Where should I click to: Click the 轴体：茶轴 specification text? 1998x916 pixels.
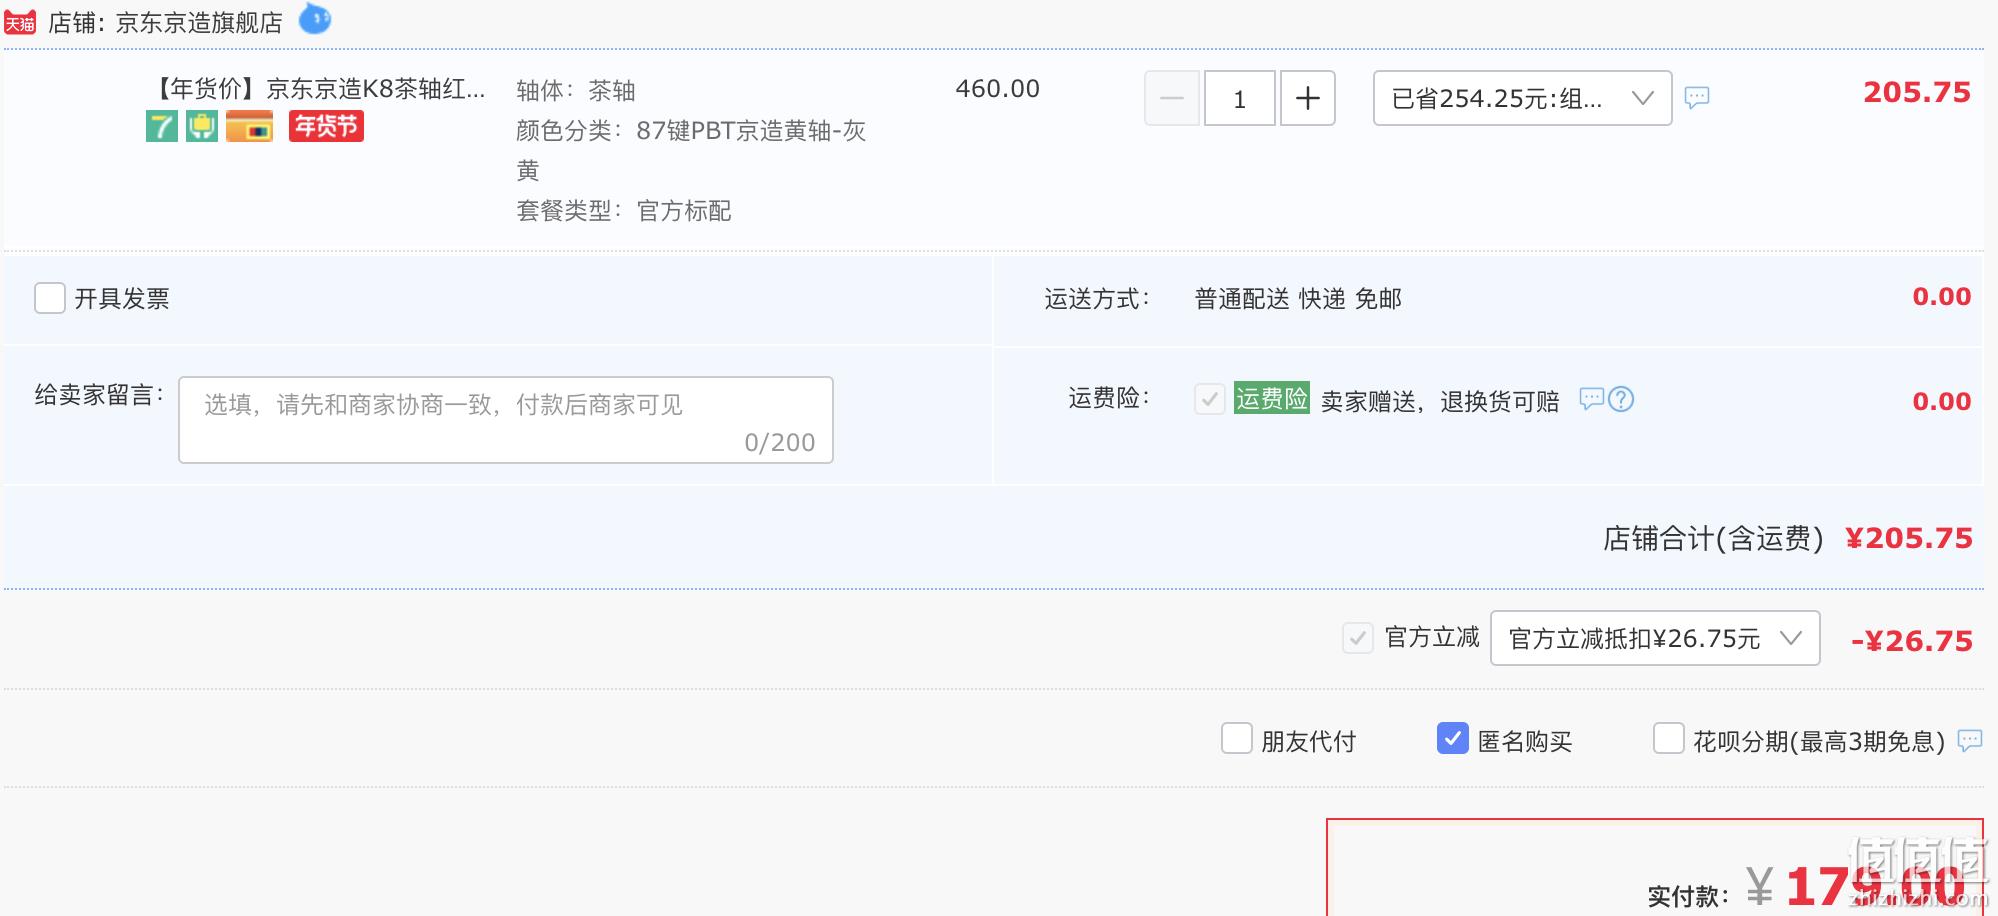pyautogui.click(x=576, y=91)
